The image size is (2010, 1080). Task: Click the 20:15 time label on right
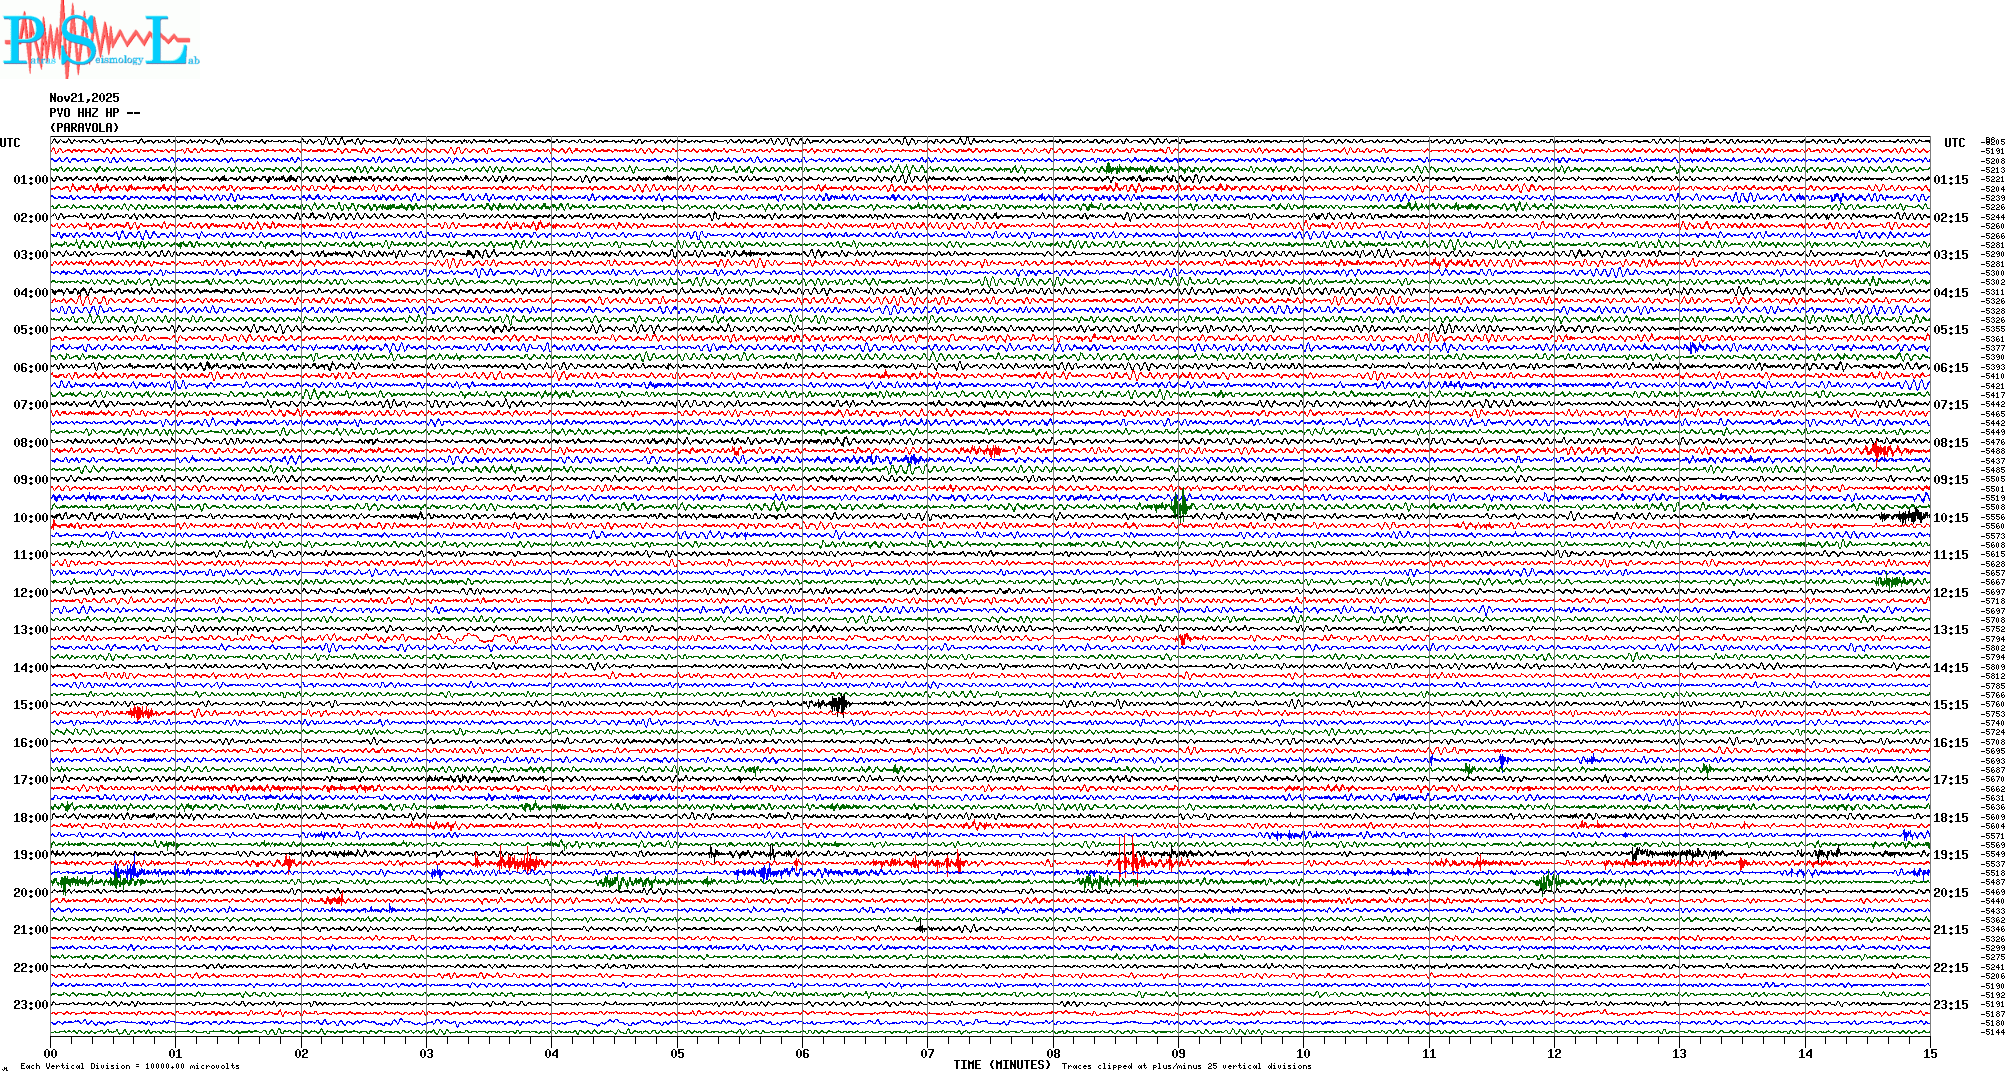point(1950,893)
